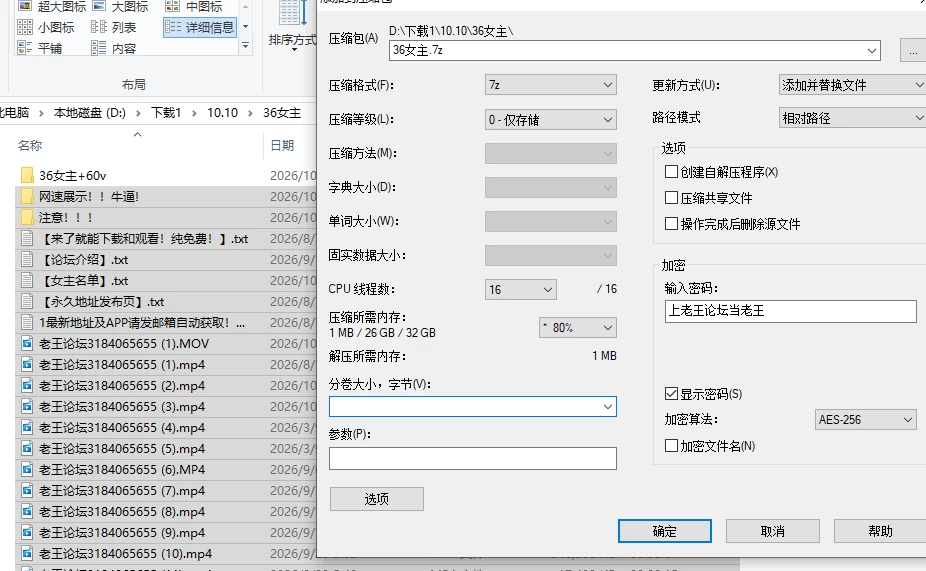This screenshot has width=926, height=571.
Task: Click text file icon of 【论坛介绍】.txt
Action: (x=27, y=259)
